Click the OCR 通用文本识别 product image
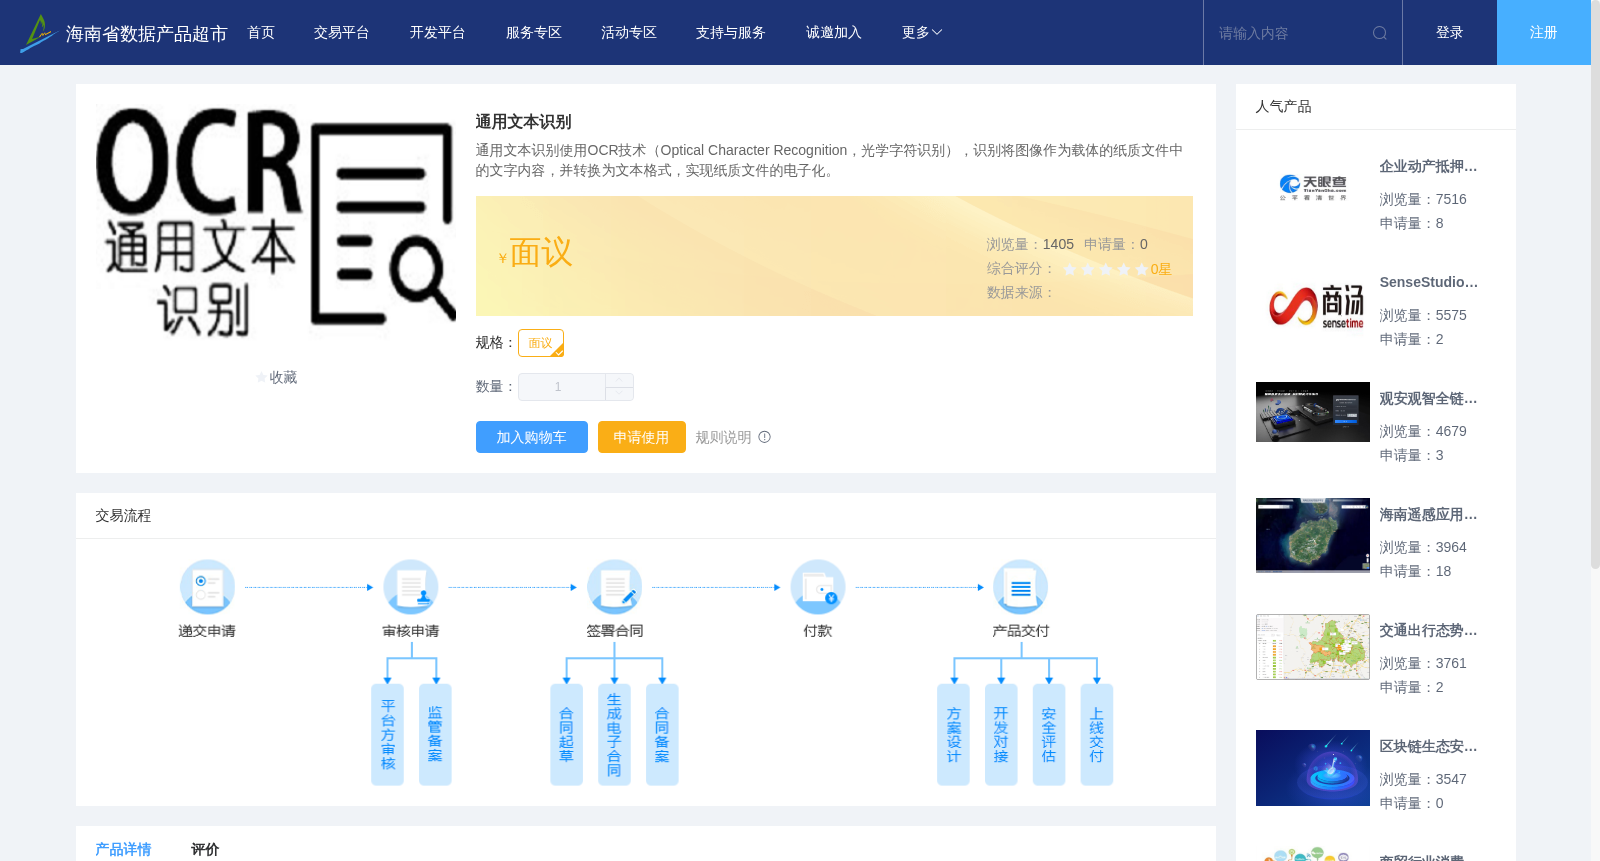The height and width of the screenshot is (861, 1600). tap(276, 222)
